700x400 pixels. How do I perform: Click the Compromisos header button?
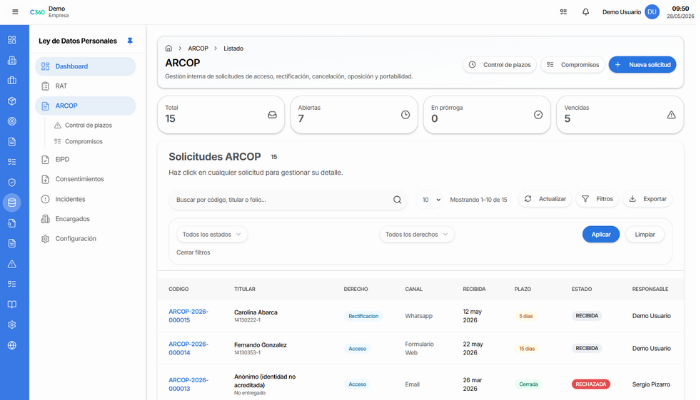pyautogui.click(x=573, y=65)
